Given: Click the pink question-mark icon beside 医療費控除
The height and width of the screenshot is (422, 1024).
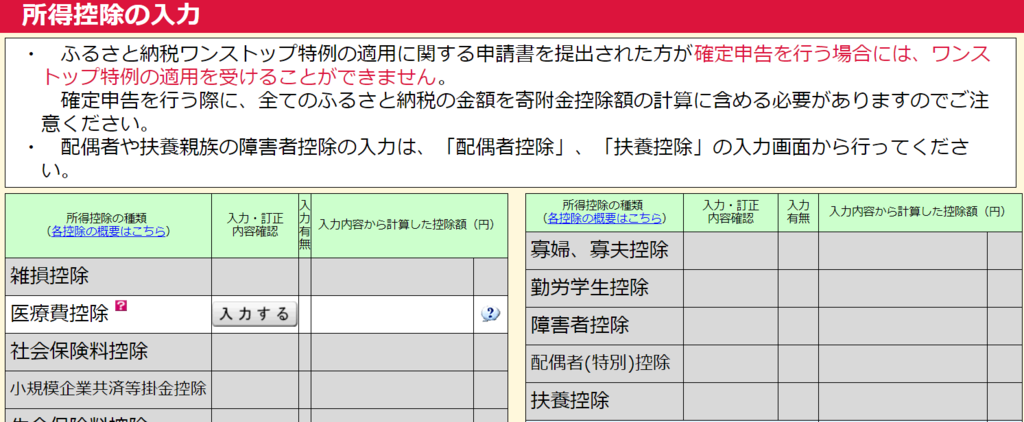Looking at the screenshot, I should 120,305.
